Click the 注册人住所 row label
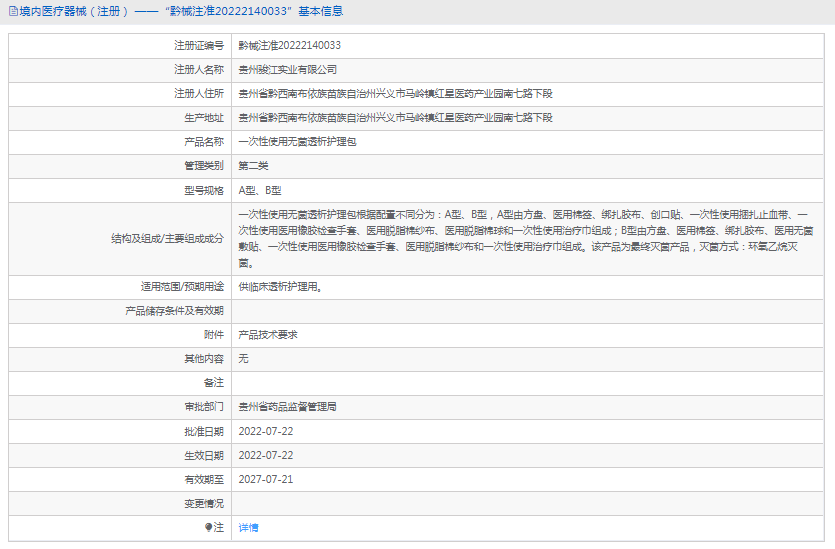 pyautogui.click(x=198, y=93)
